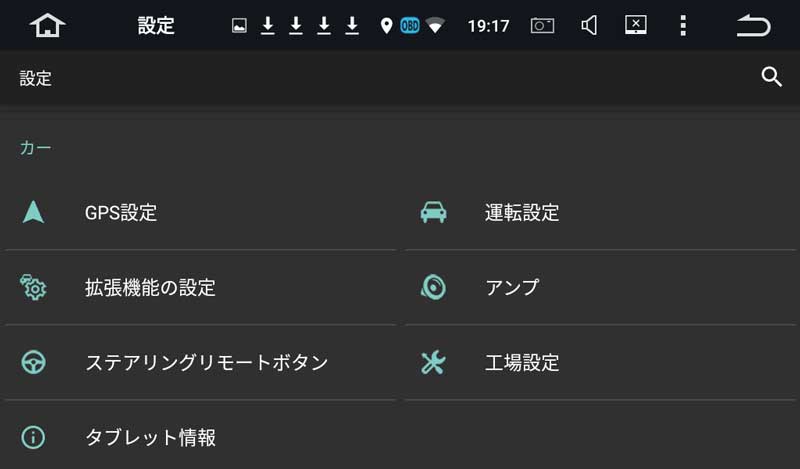800x469 pixels.
Task: Tap the screen-off display icon
Action: pyautogui.click(x=636, y=24)
